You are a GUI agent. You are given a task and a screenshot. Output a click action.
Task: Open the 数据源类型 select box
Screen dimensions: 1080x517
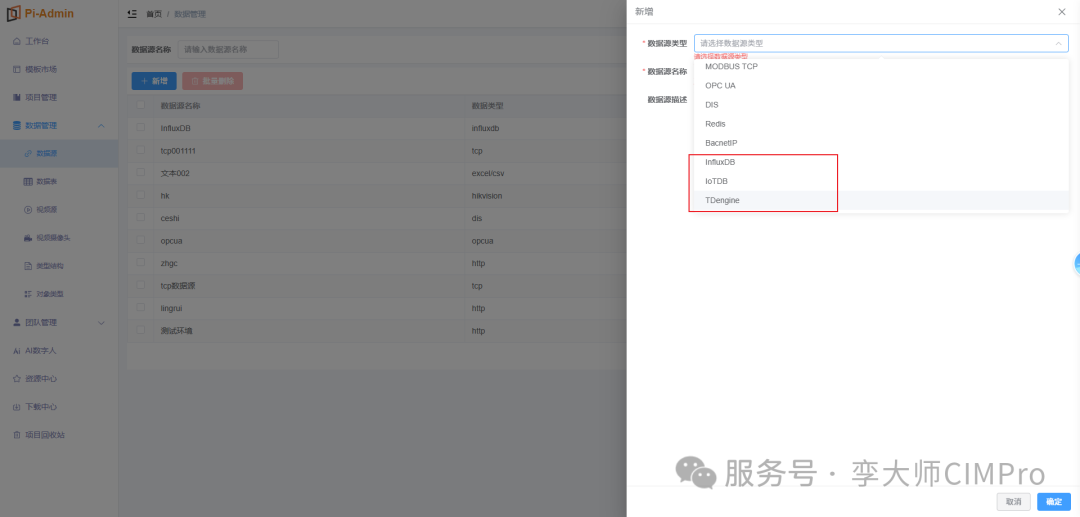pos(881,43)
